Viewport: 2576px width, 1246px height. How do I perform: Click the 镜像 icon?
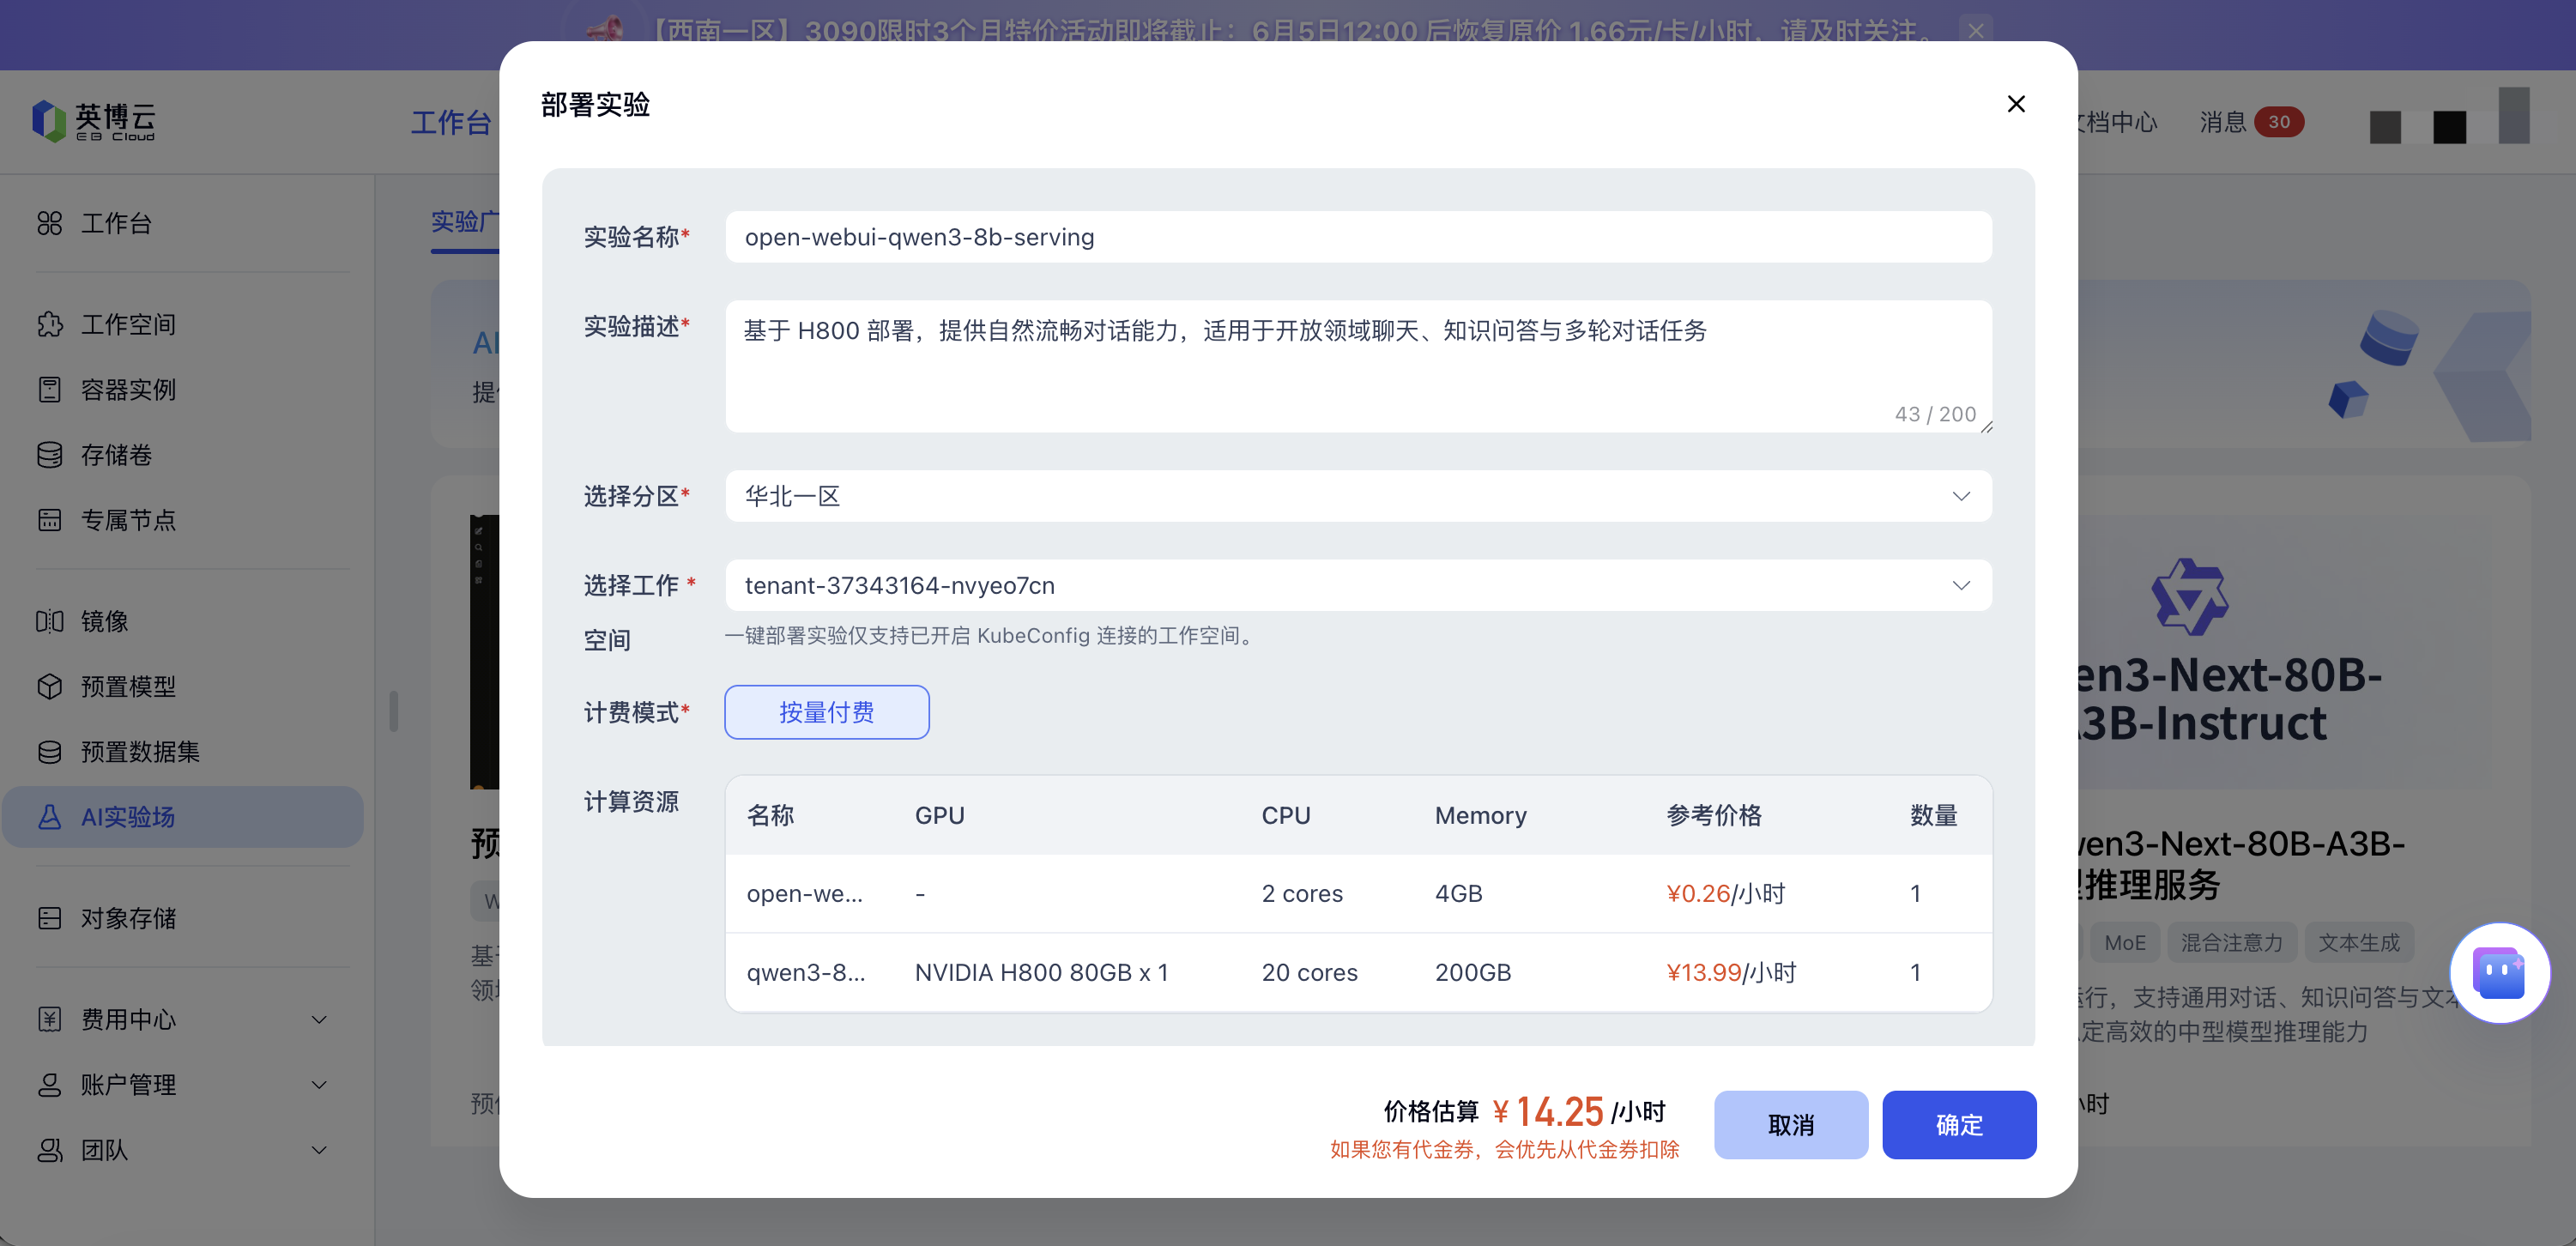coord(50,621)
